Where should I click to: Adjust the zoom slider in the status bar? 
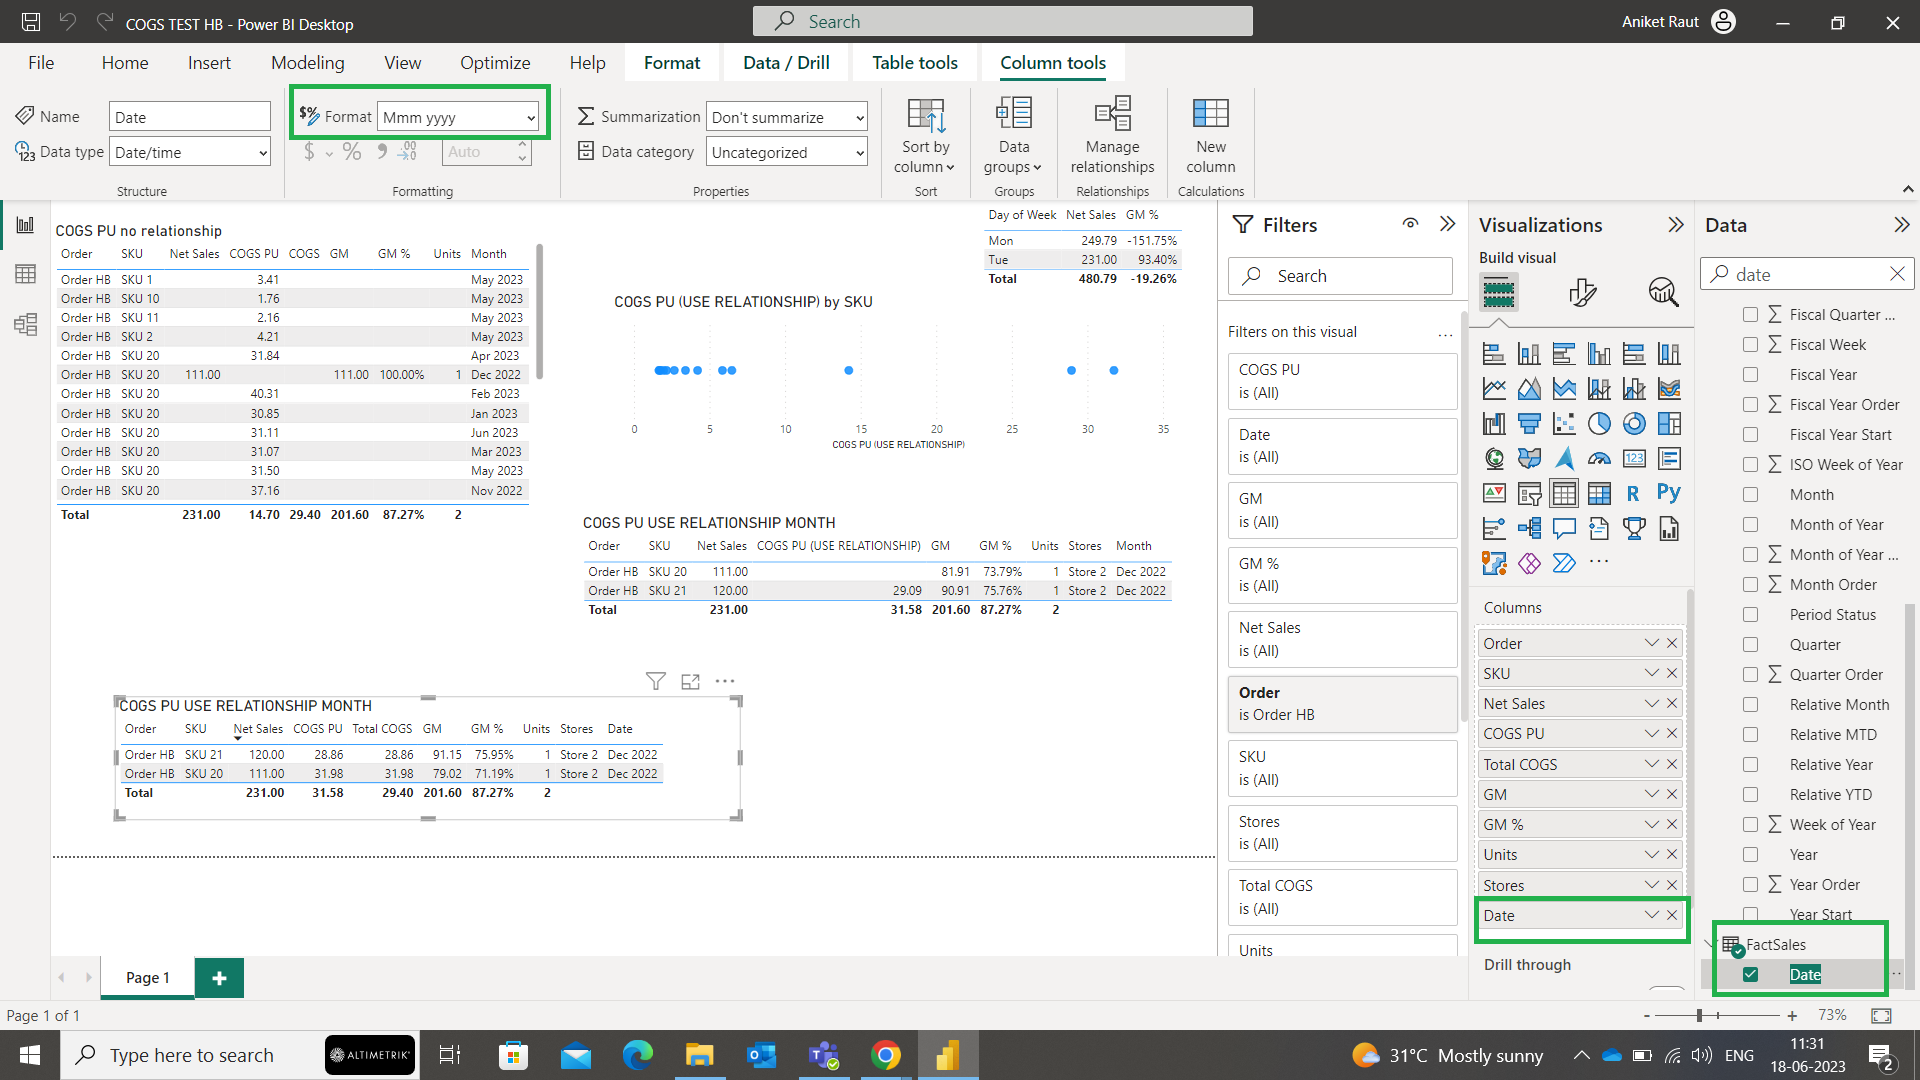(x=1699, y=1015)
